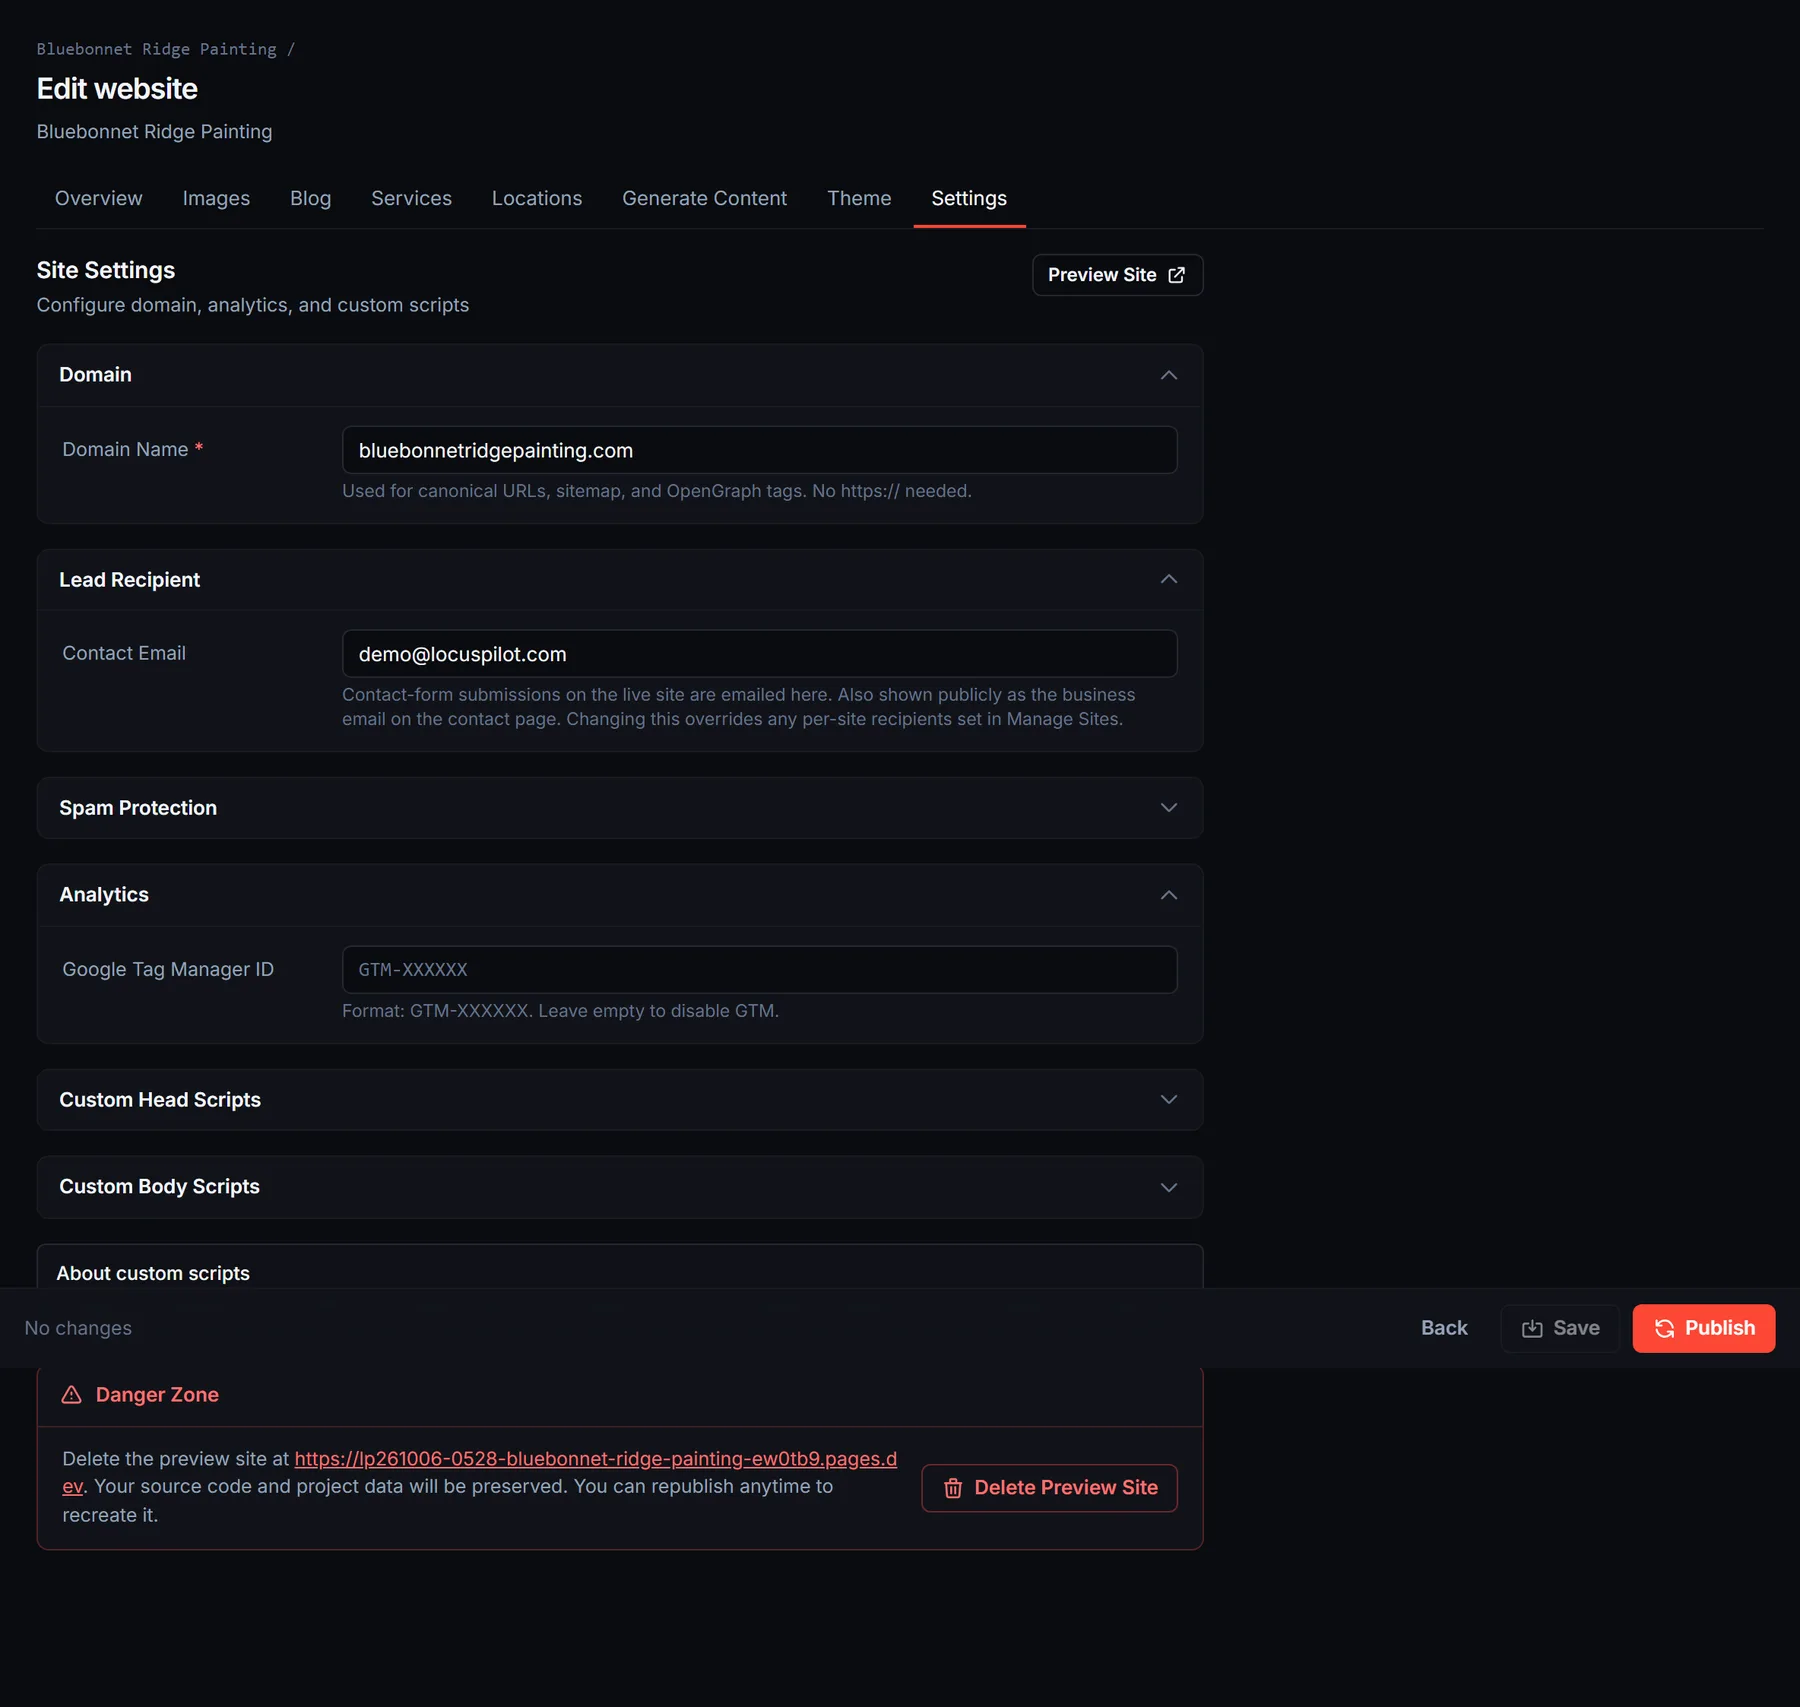The height and width of the screenshot is (1707, 1800).
Task: Focus the Google Tag Manager ID field
Action: pos(759,970)
